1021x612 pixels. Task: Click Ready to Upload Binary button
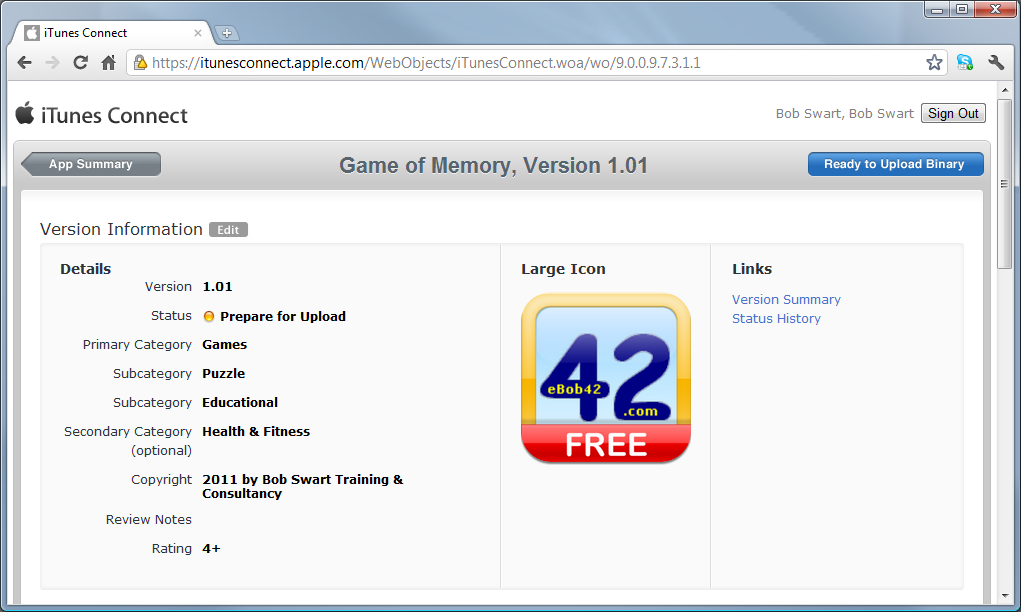895,164
